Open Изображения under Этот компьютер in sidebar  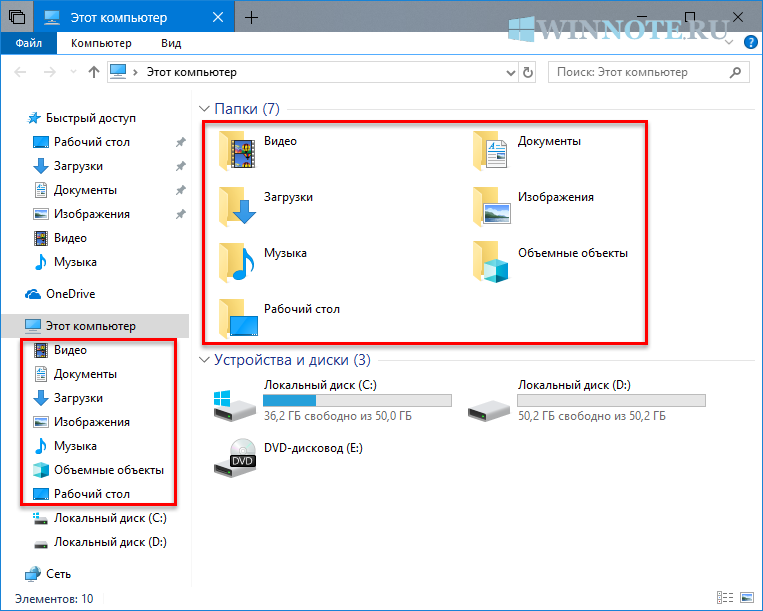(x=82, y=422)
